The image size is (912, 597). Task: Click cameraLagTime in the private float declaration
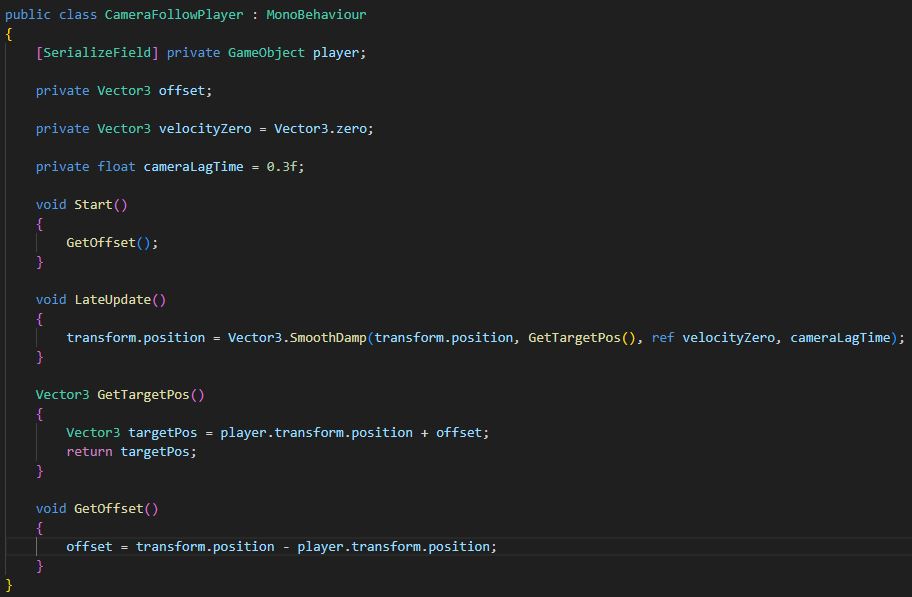[x=194, y=167]
